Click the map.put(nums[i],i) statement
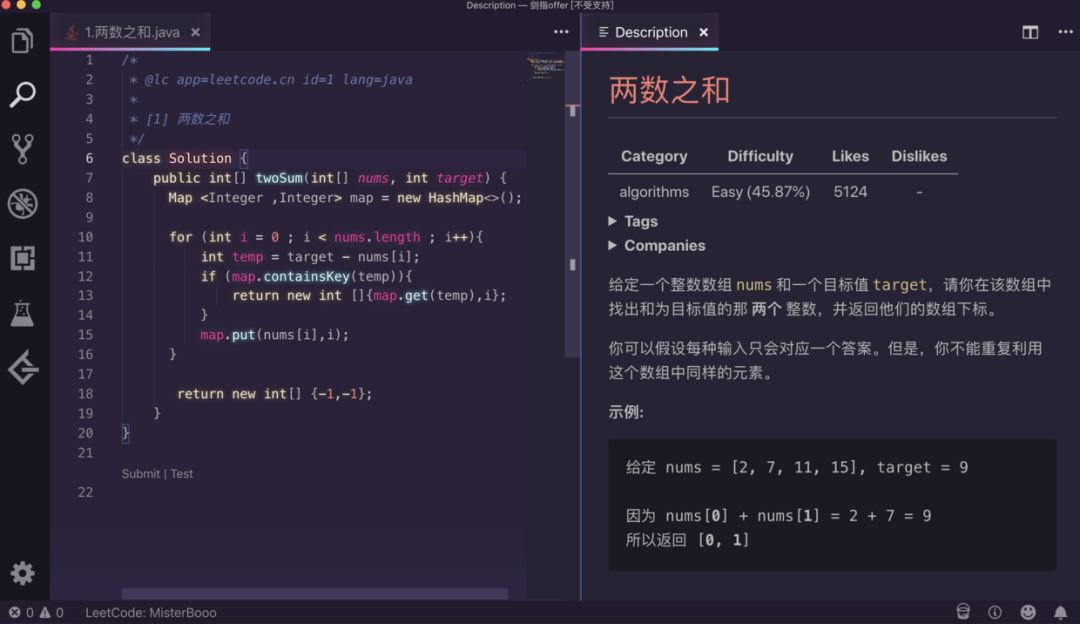Viewport: 1080px width, 624px height. coord(274,335)
